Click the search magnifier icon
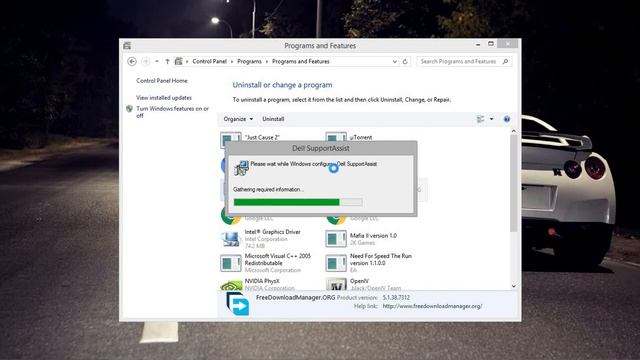The width and height of the screenshot is (640, 360). [x=505, y=61]
